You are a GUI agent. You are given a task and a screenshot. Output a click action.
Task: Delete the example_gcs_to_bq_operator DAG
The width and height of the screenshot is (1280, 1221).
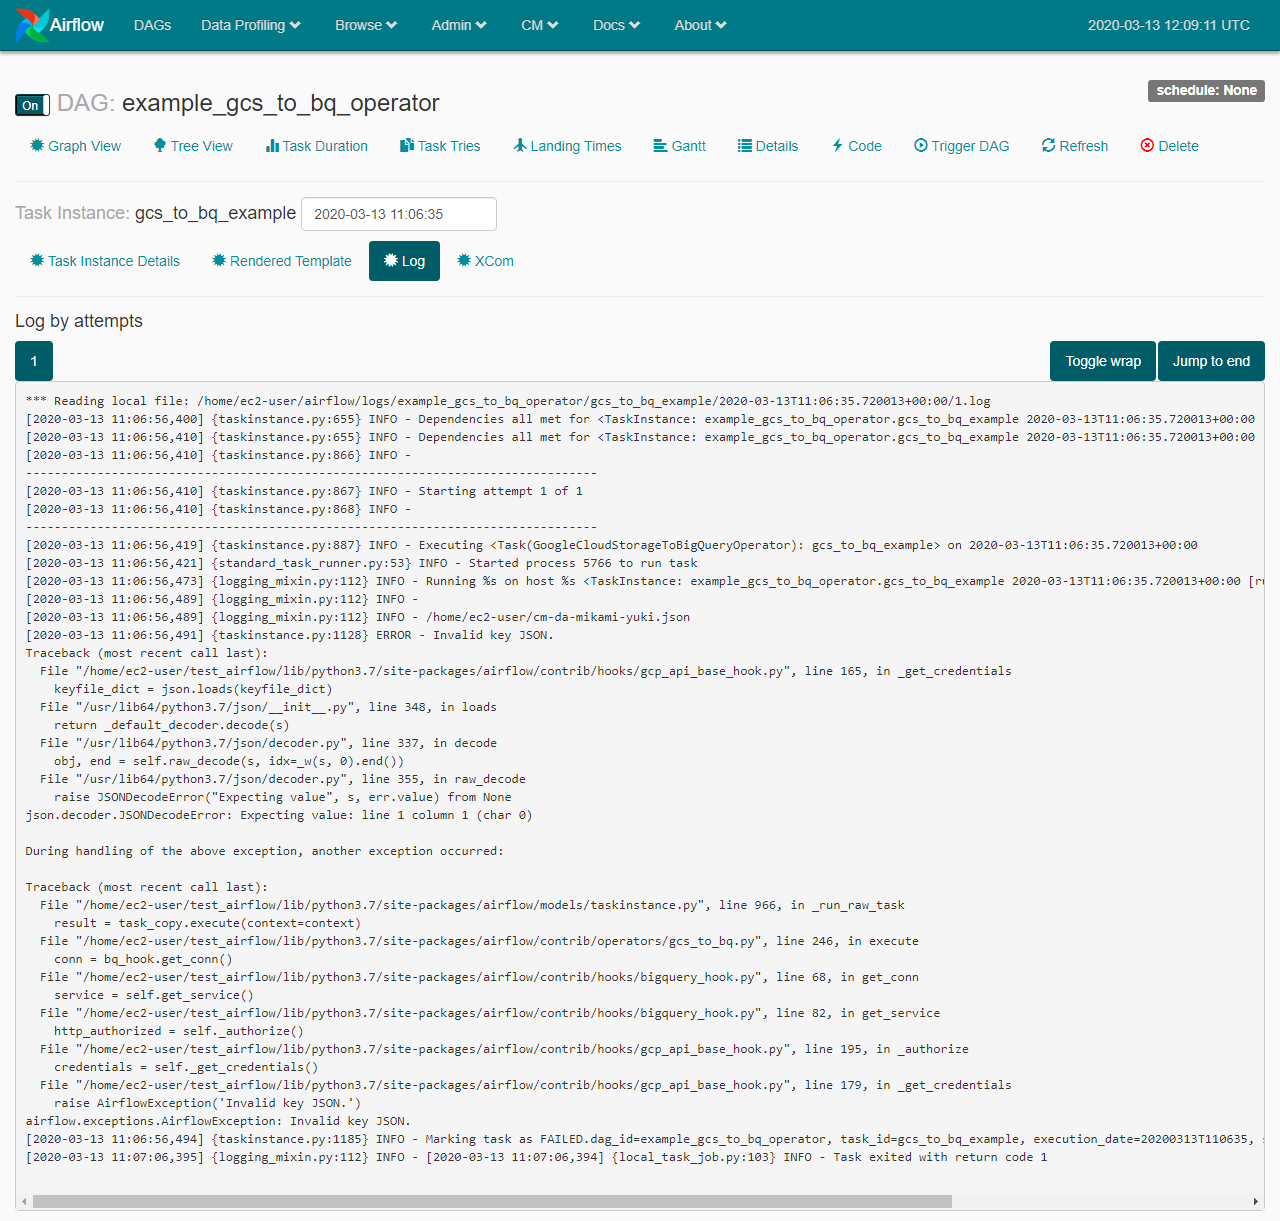(x=1168, y=146)
